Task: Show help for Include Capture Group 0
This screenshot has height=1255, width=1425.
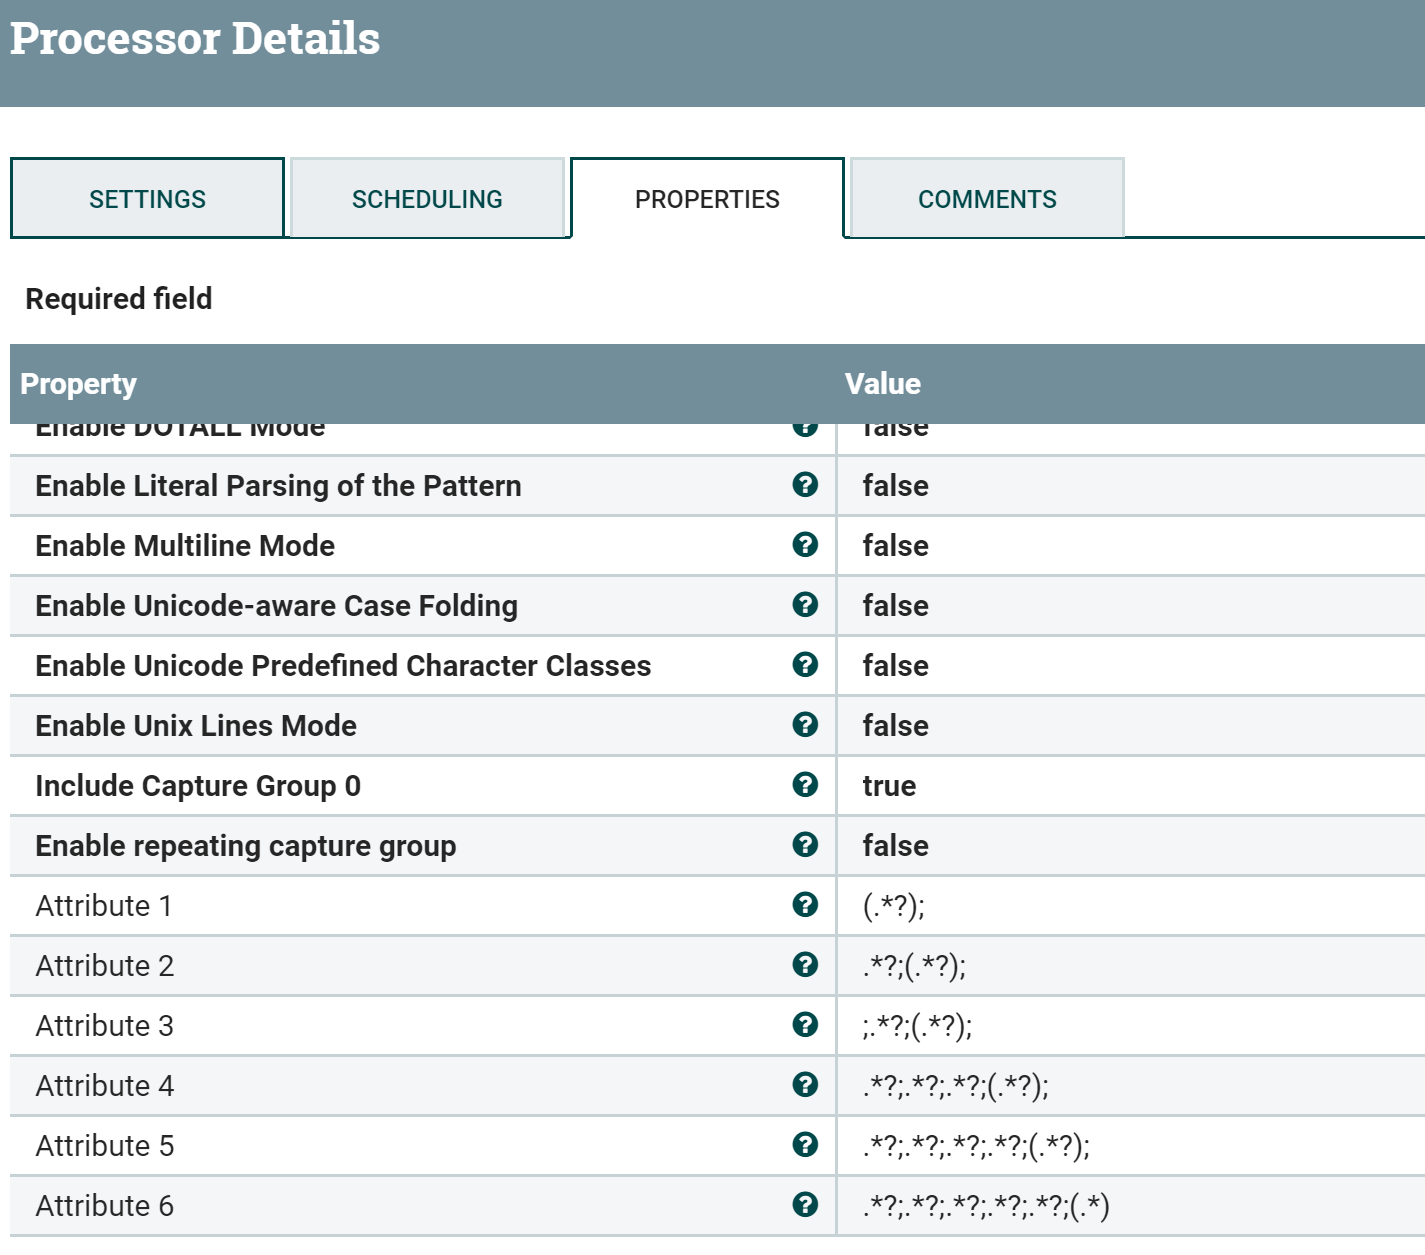Action: 805,785
